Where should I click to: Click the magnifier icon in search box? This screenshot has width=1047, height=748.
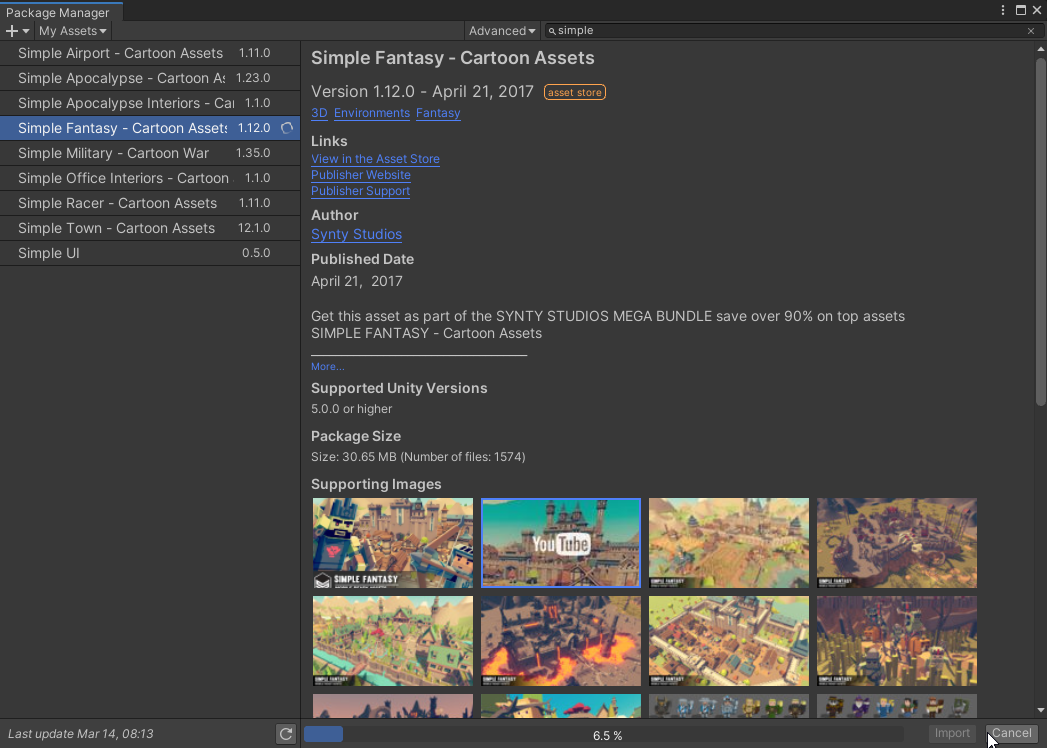tap(552, 31)
